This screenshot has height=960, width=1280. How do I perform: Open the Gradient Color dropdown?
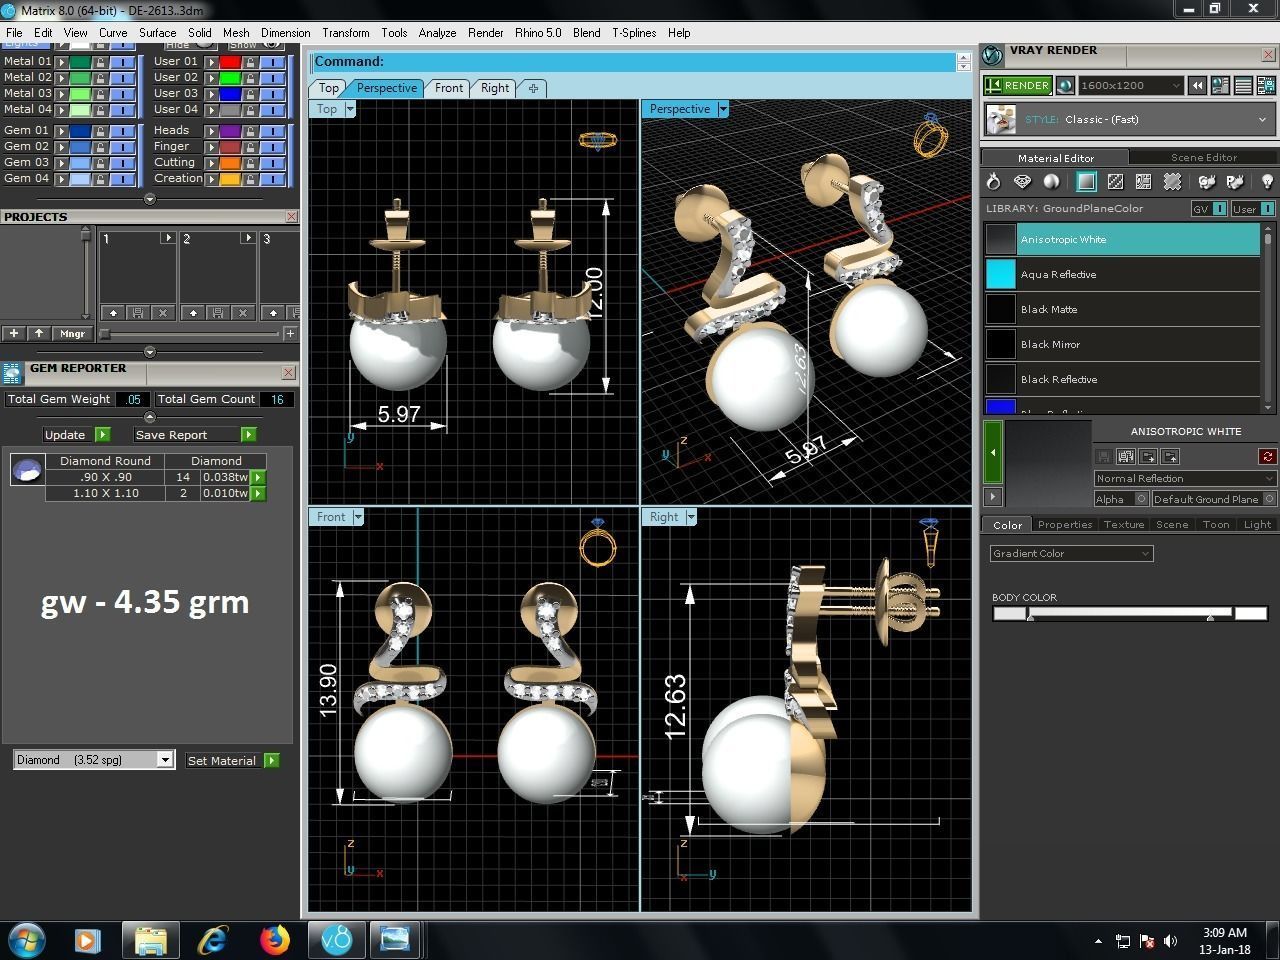pos(1072,553)
